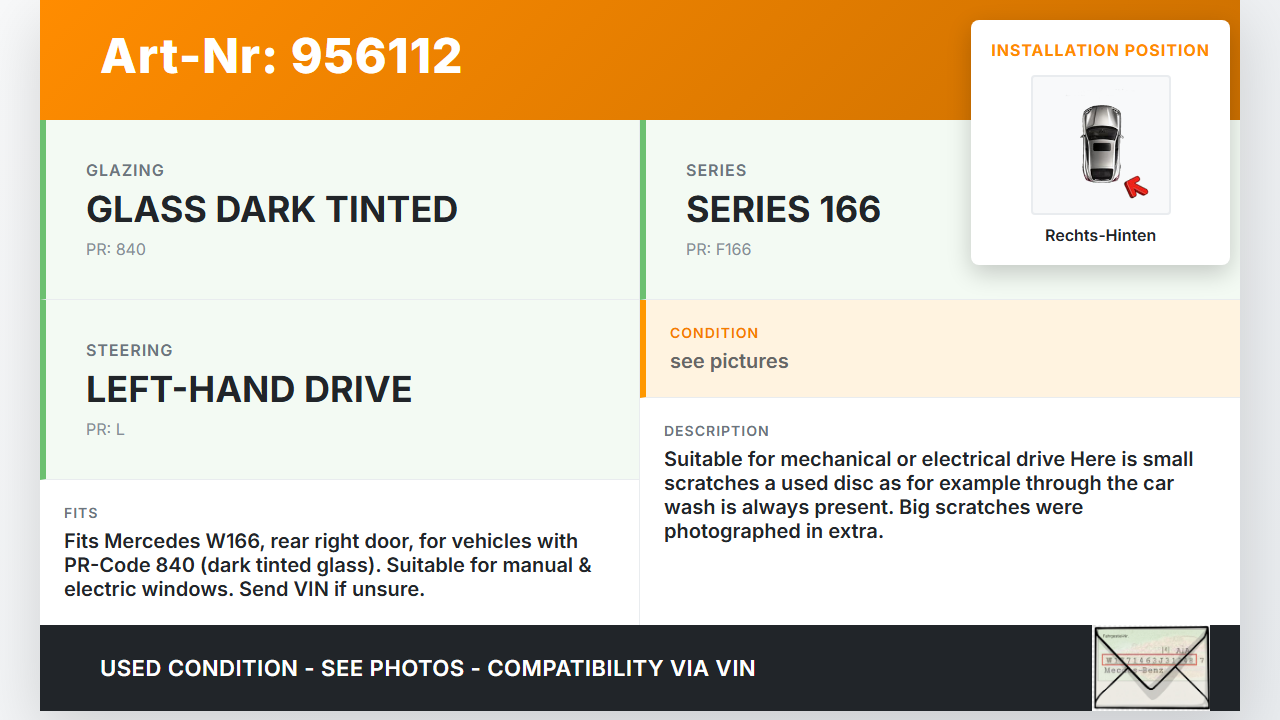Click the Rechts-Hinten caption
Viewport: 1280px width, 720px height.
tap(1100, 236)
